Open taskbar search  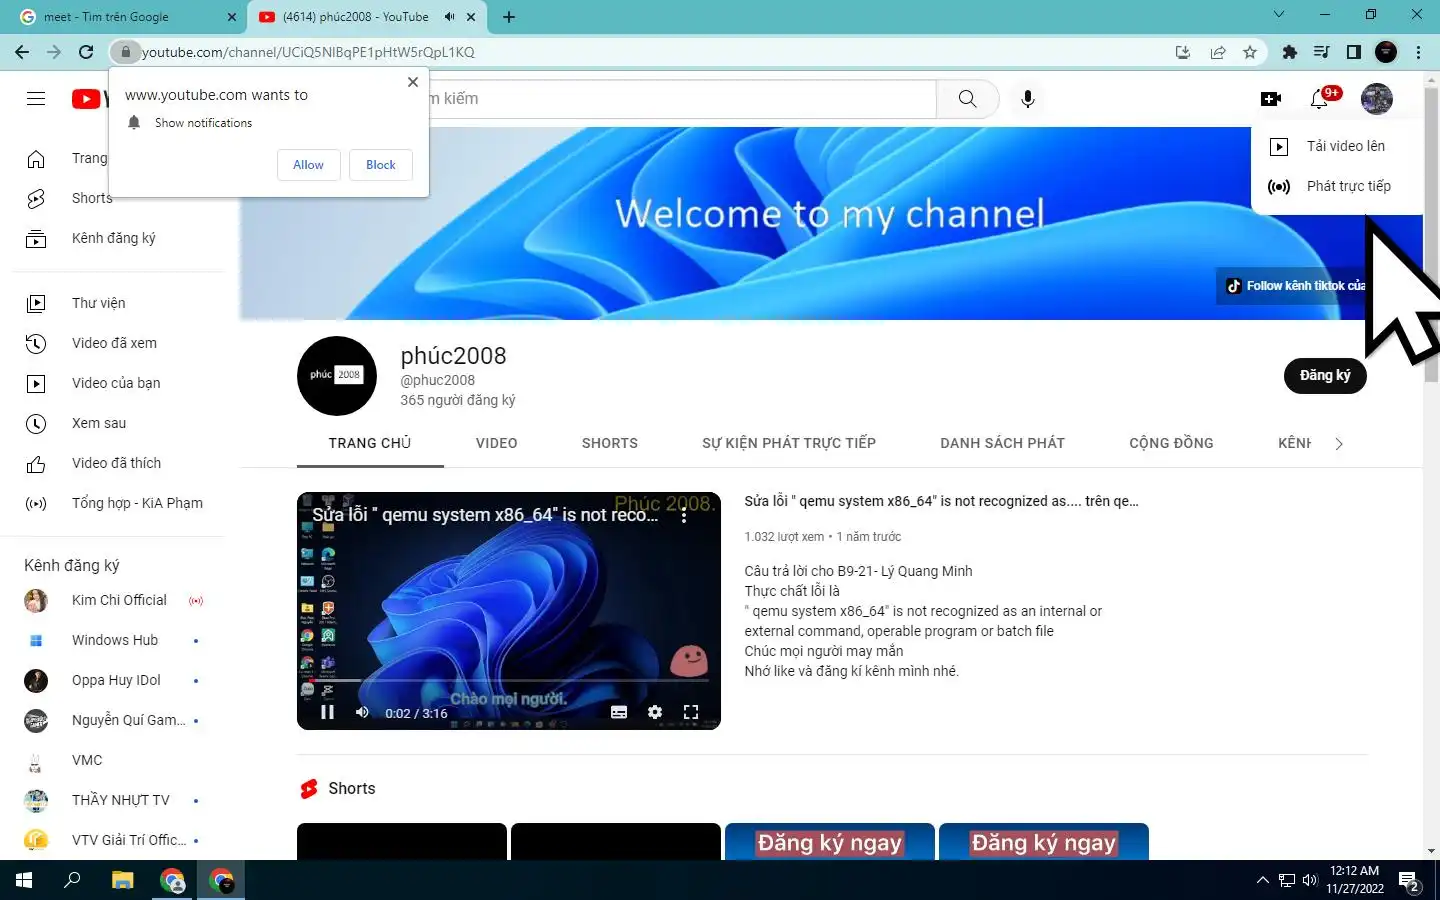[72, 880]
